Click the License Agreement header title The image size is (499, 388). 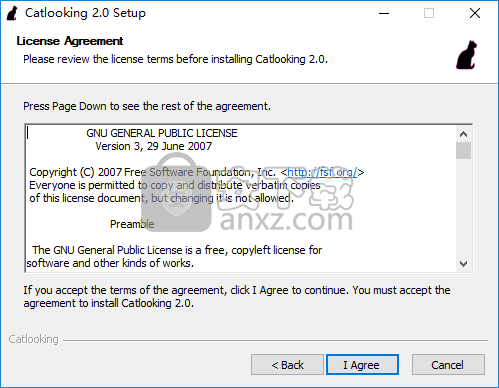[x=70, y=41]
